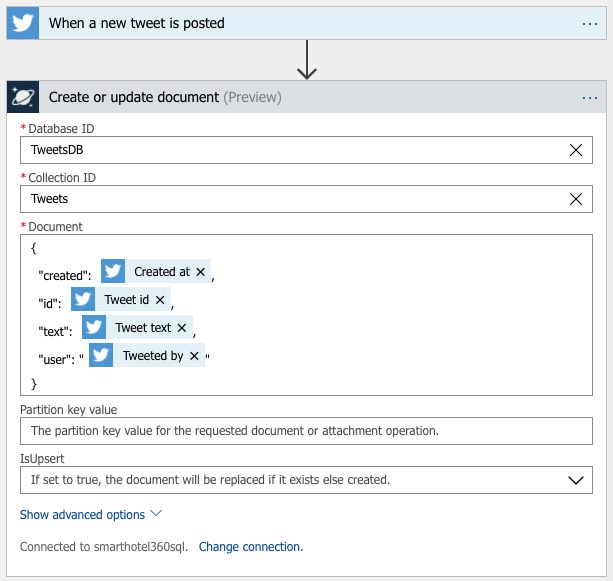This screenshot has height=581, width=613.
Task: Click the Cosmos DB action icon
Action: point(23,97)
